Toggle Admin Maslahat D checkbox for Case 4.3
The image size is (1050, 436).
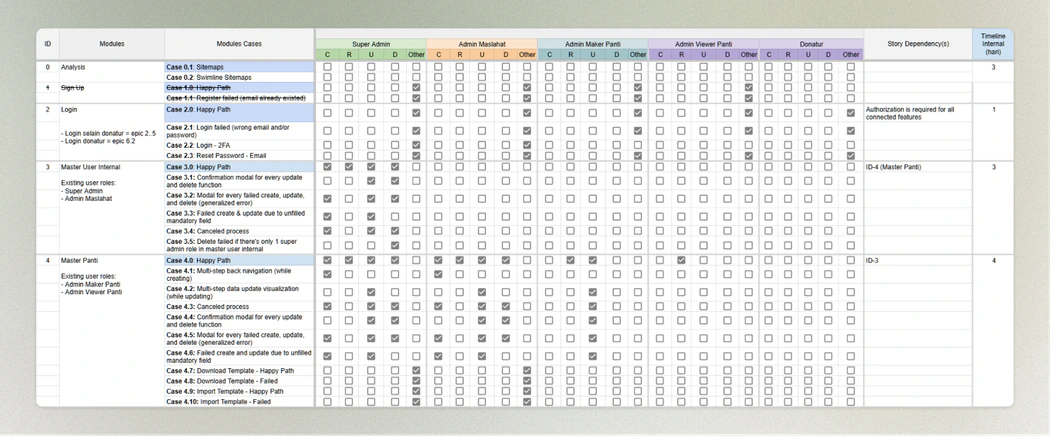pos(506,306)
